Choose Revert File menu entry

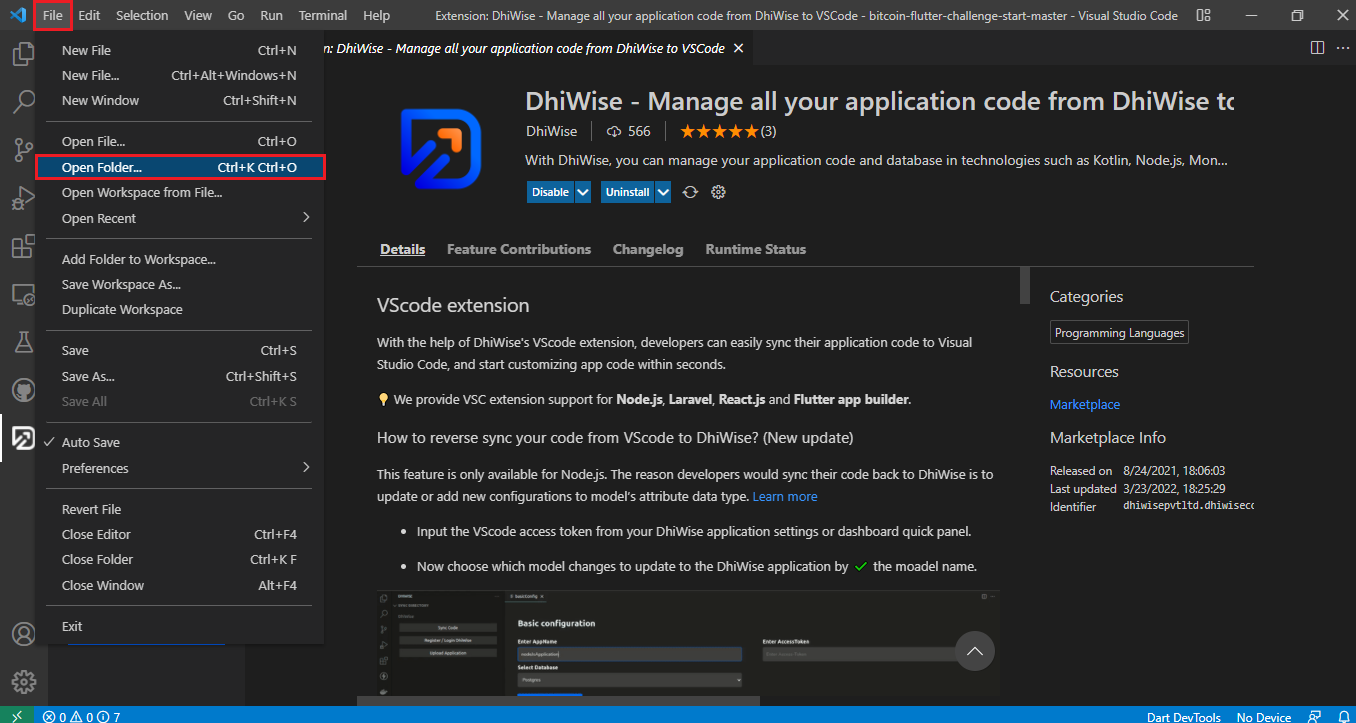pos(179,509)
